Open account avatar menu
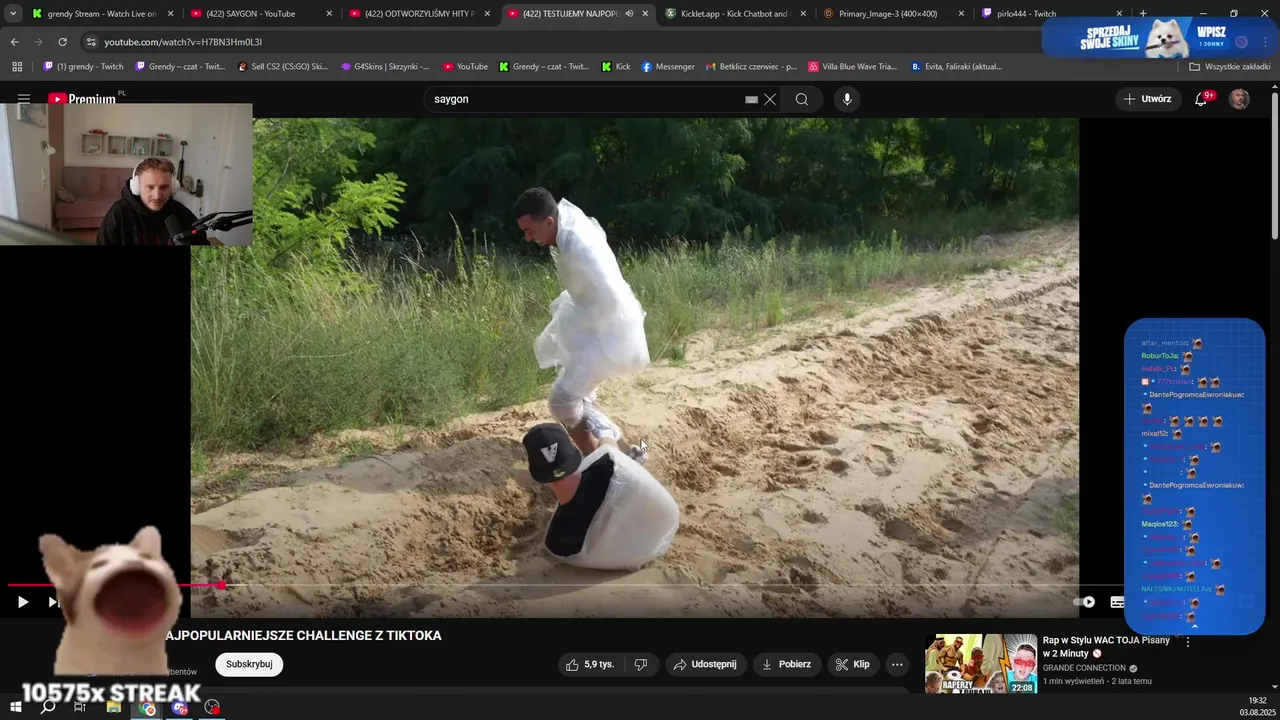 pos(1239,99)
